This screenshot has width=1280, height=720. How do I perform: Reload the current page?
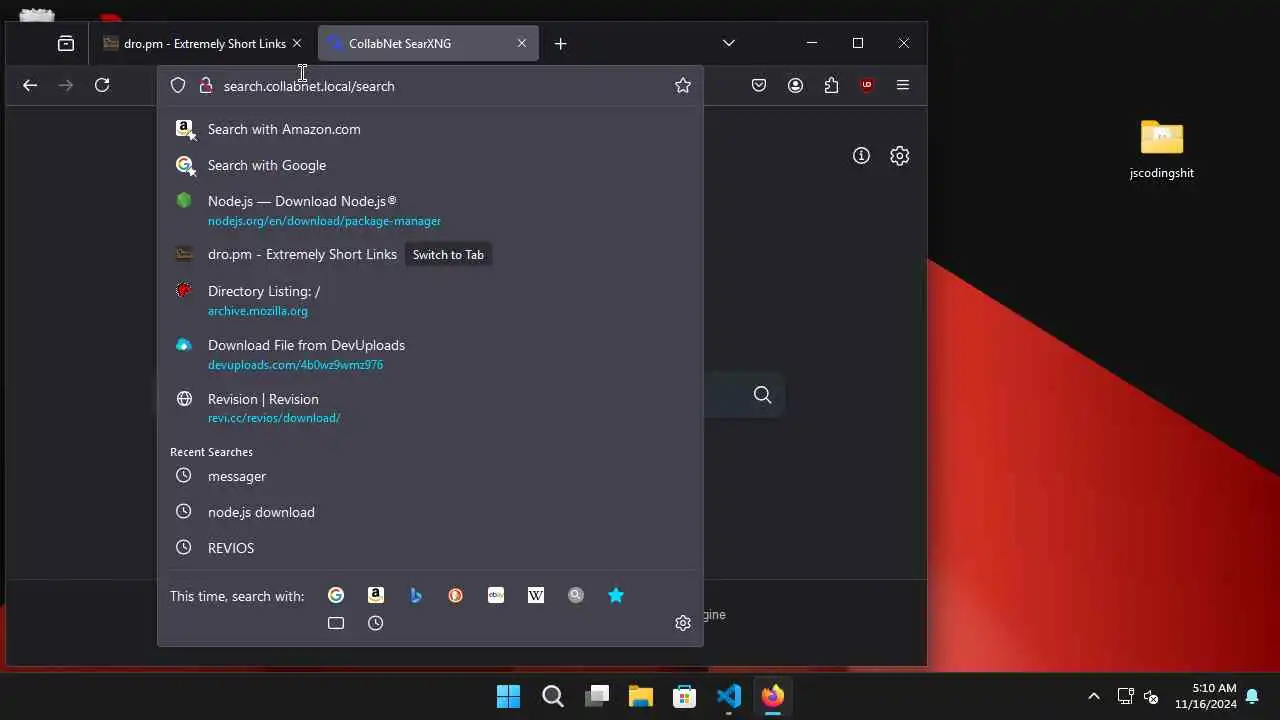point(102,85)
